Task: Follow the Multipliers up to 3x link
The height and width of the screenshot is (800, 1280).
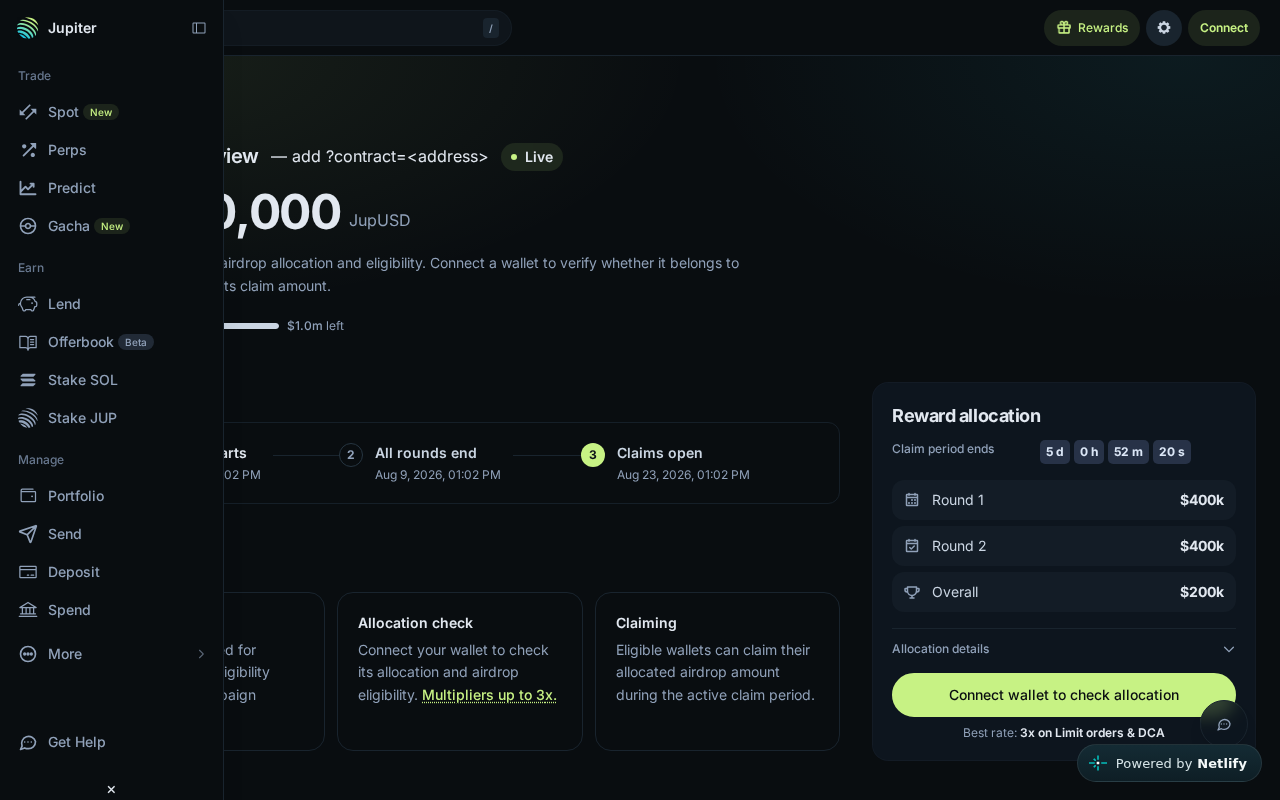Action: click(489, 695)
